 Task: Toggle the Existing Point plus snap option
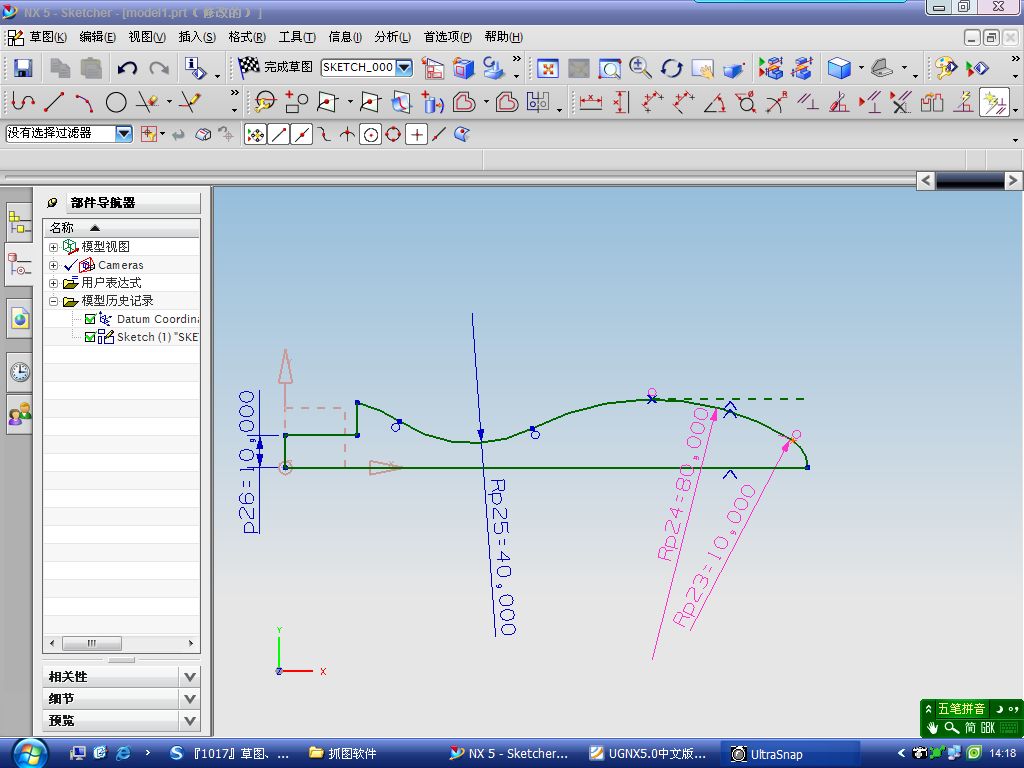tap(416, 135)
